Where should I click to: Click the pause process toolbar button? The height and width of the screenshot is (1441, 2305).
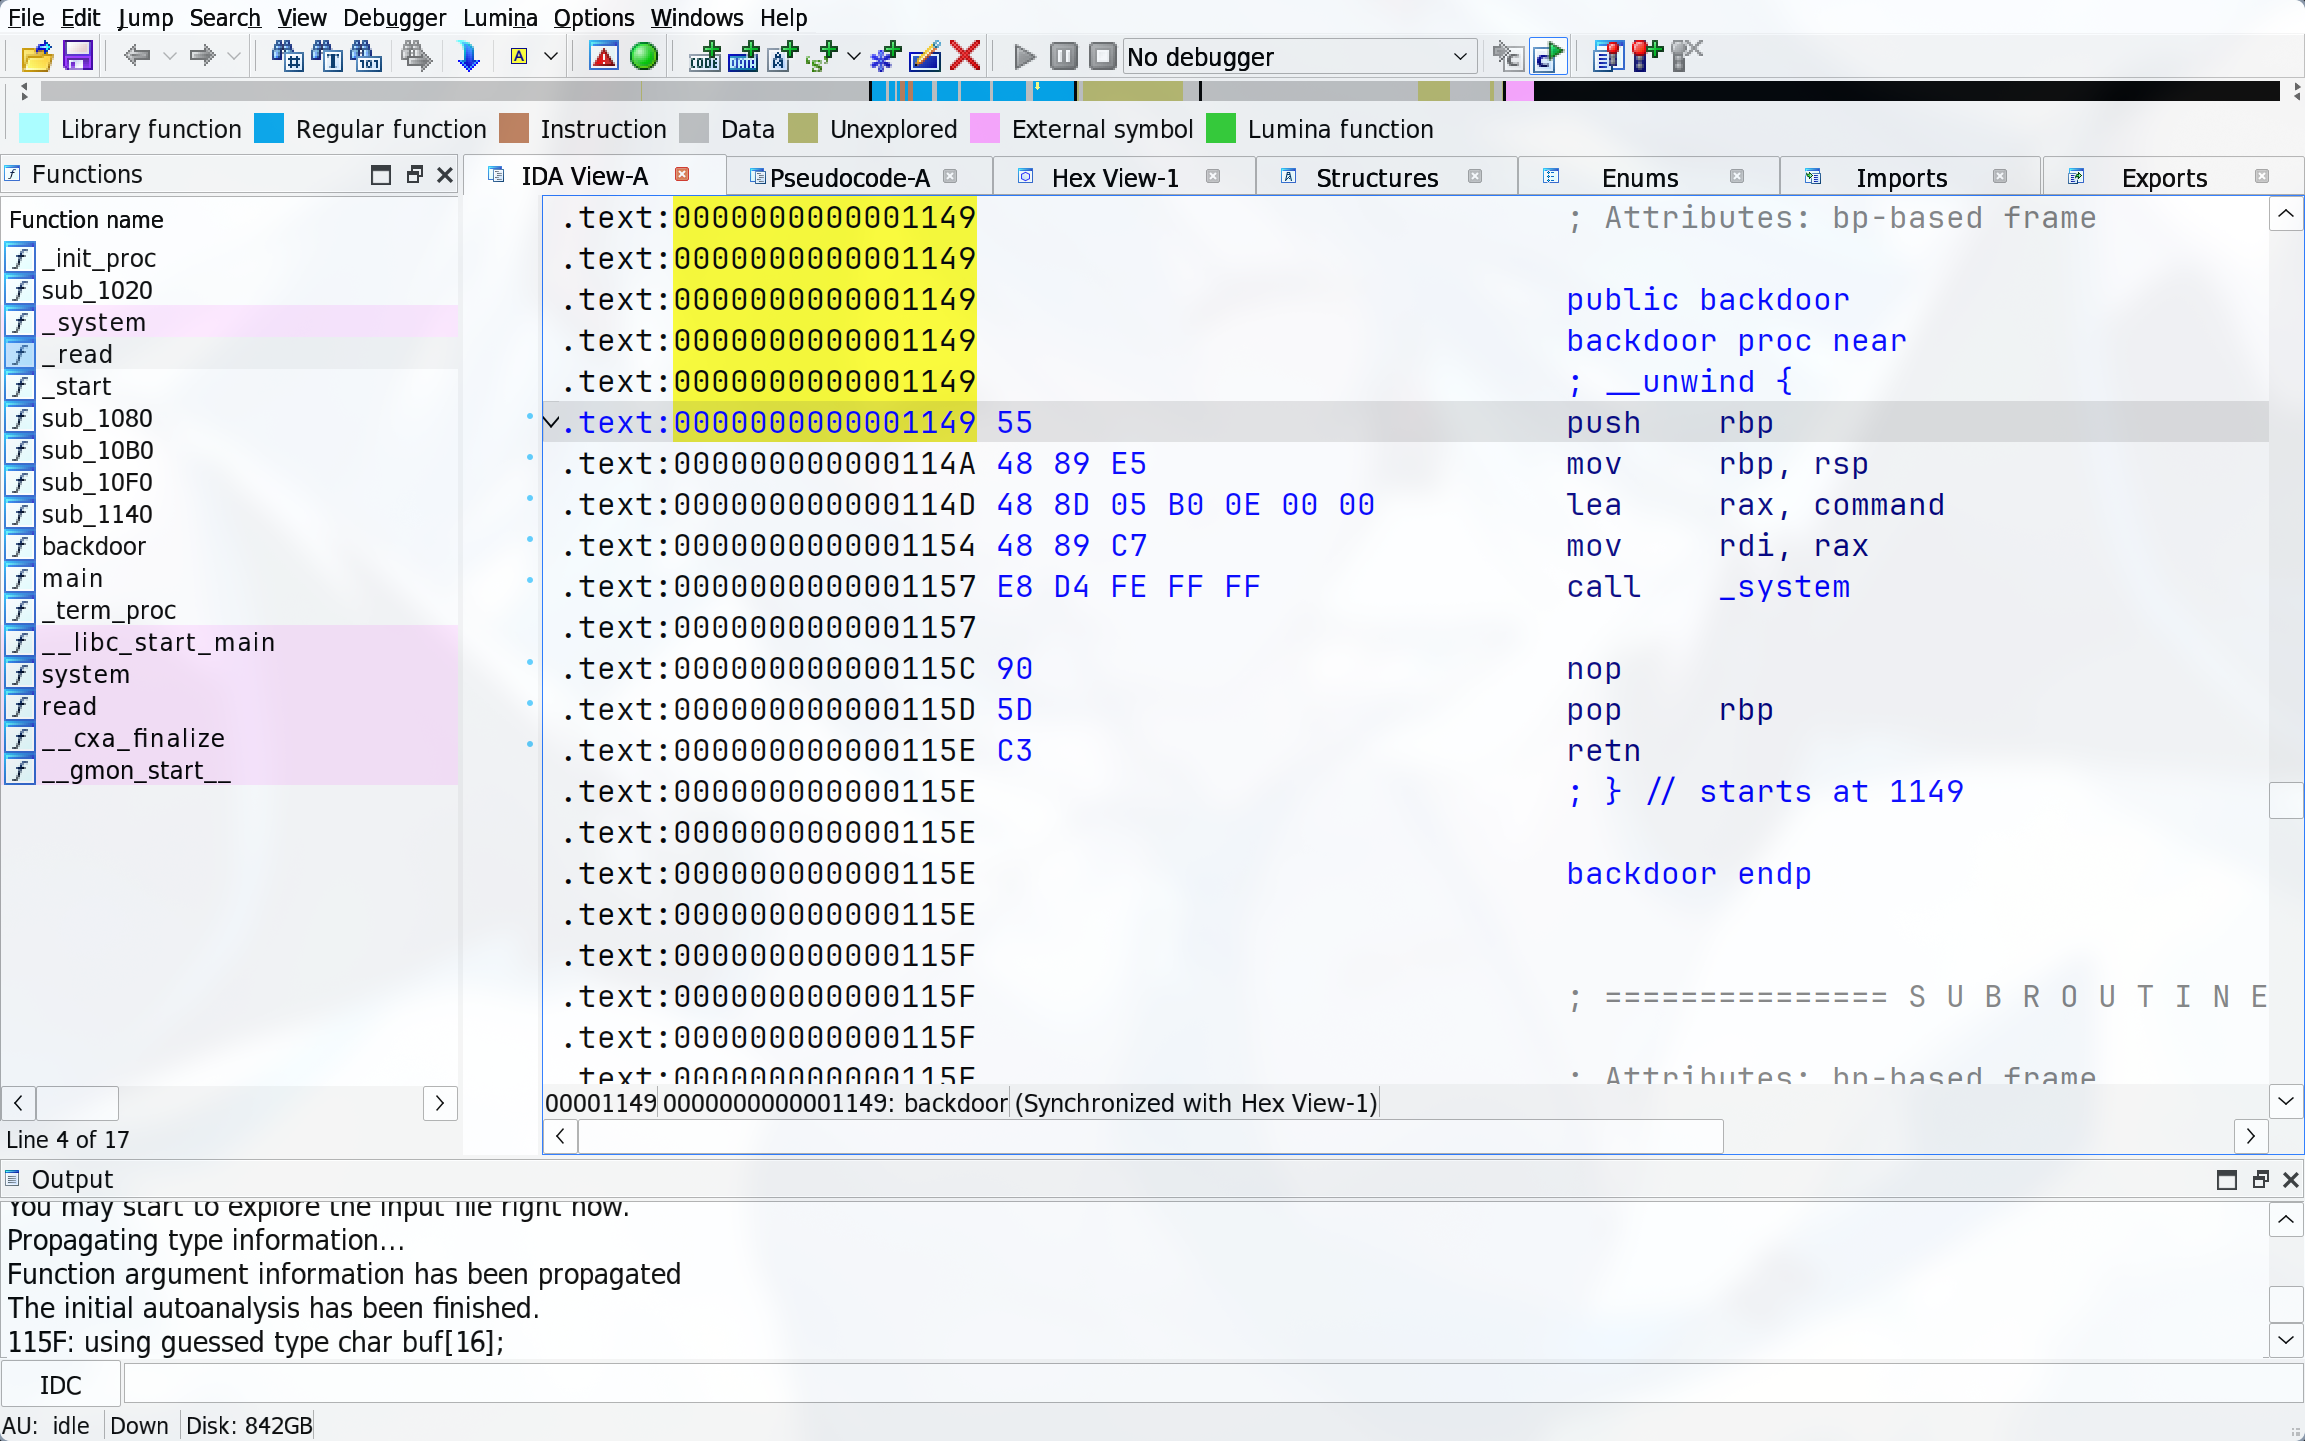pyautogui.click(x=1063, y=56)
